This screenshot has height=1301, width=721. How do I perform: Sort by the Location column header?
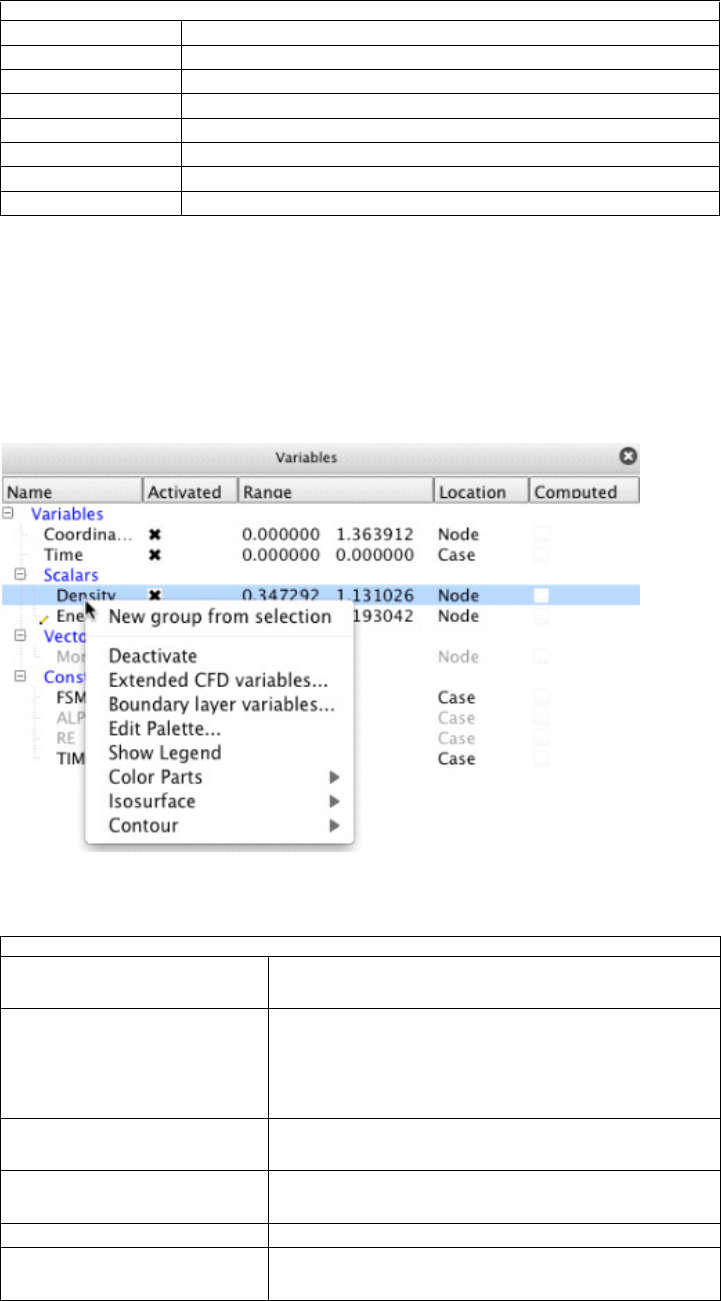point(480,491)
